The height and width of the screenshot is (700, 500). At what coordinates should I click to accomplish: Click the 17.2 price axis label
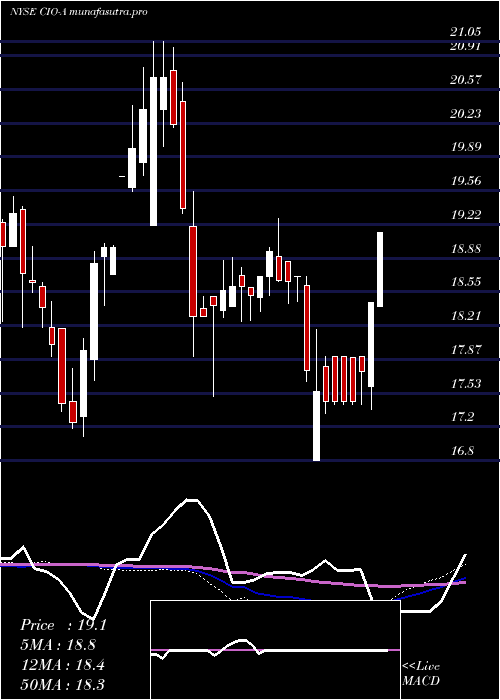pyautogui.click(x=462, y=417)
